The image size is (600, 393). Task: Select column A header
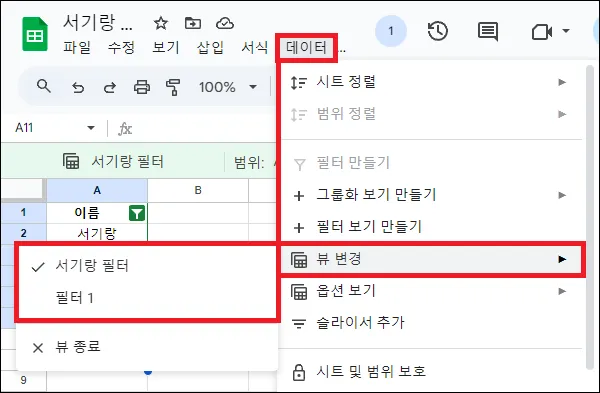(97, 190)
